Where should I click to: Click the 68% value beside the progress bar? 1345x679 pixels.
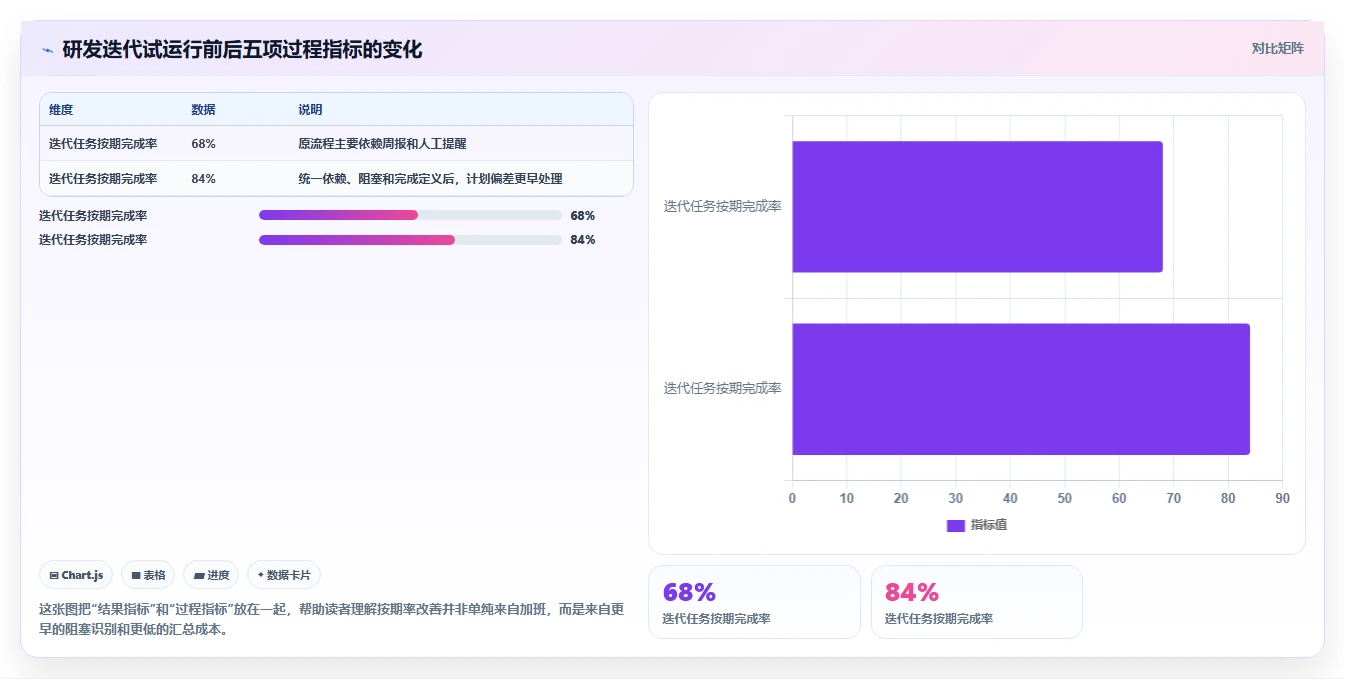[583, 216]
